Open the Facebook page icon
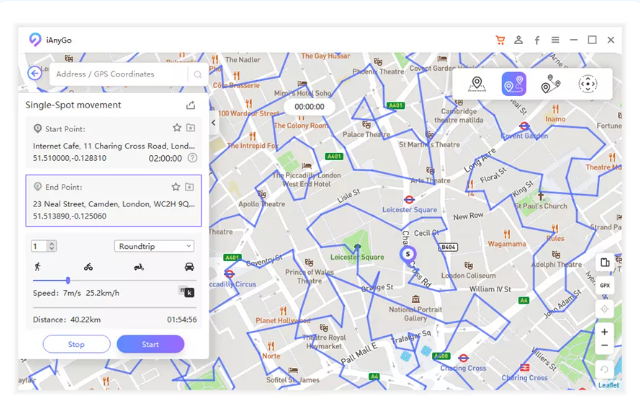The image size is (640, 412). point(537,40)
